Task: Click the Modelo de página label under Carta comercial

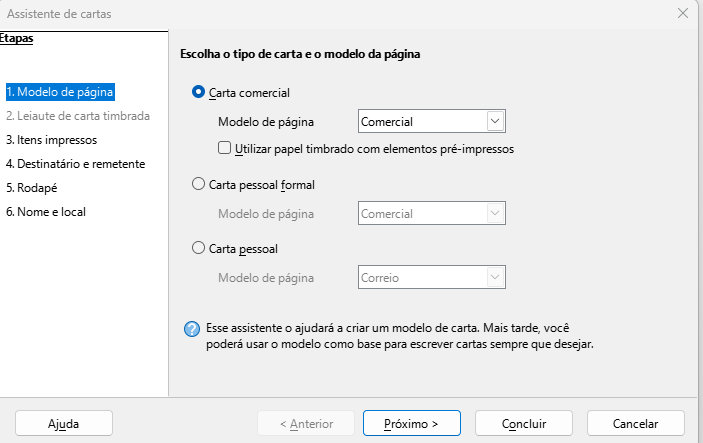Action: [266, 122]
